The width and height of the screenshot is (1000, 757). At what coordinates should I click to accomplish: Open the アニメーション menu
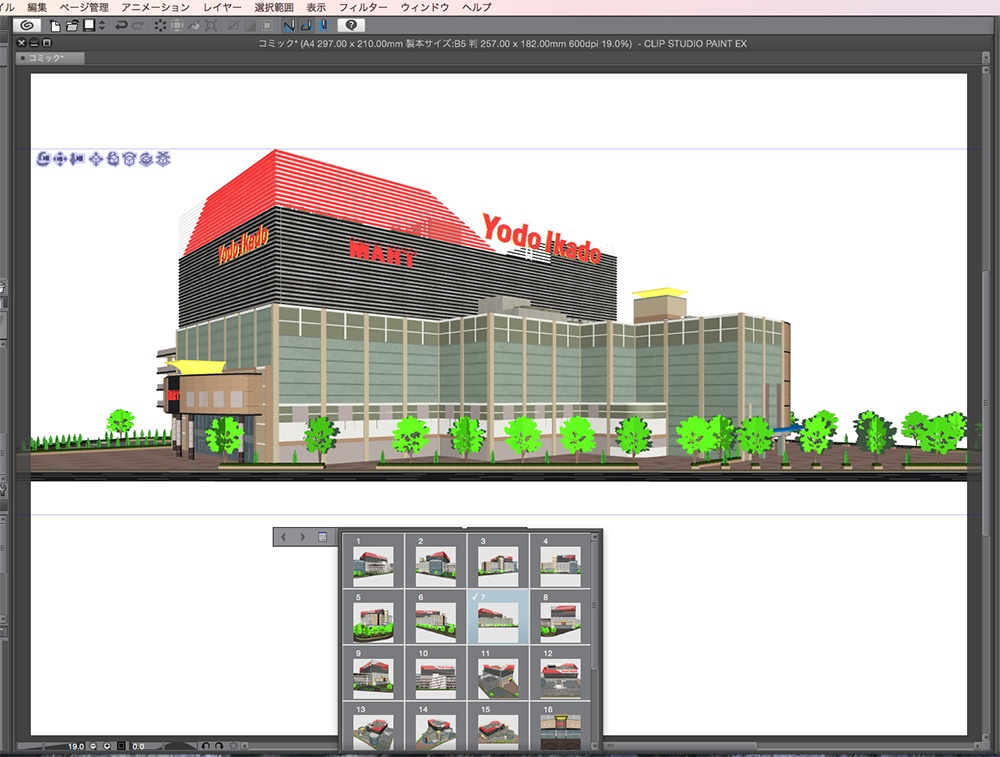[x=155, y=7]
